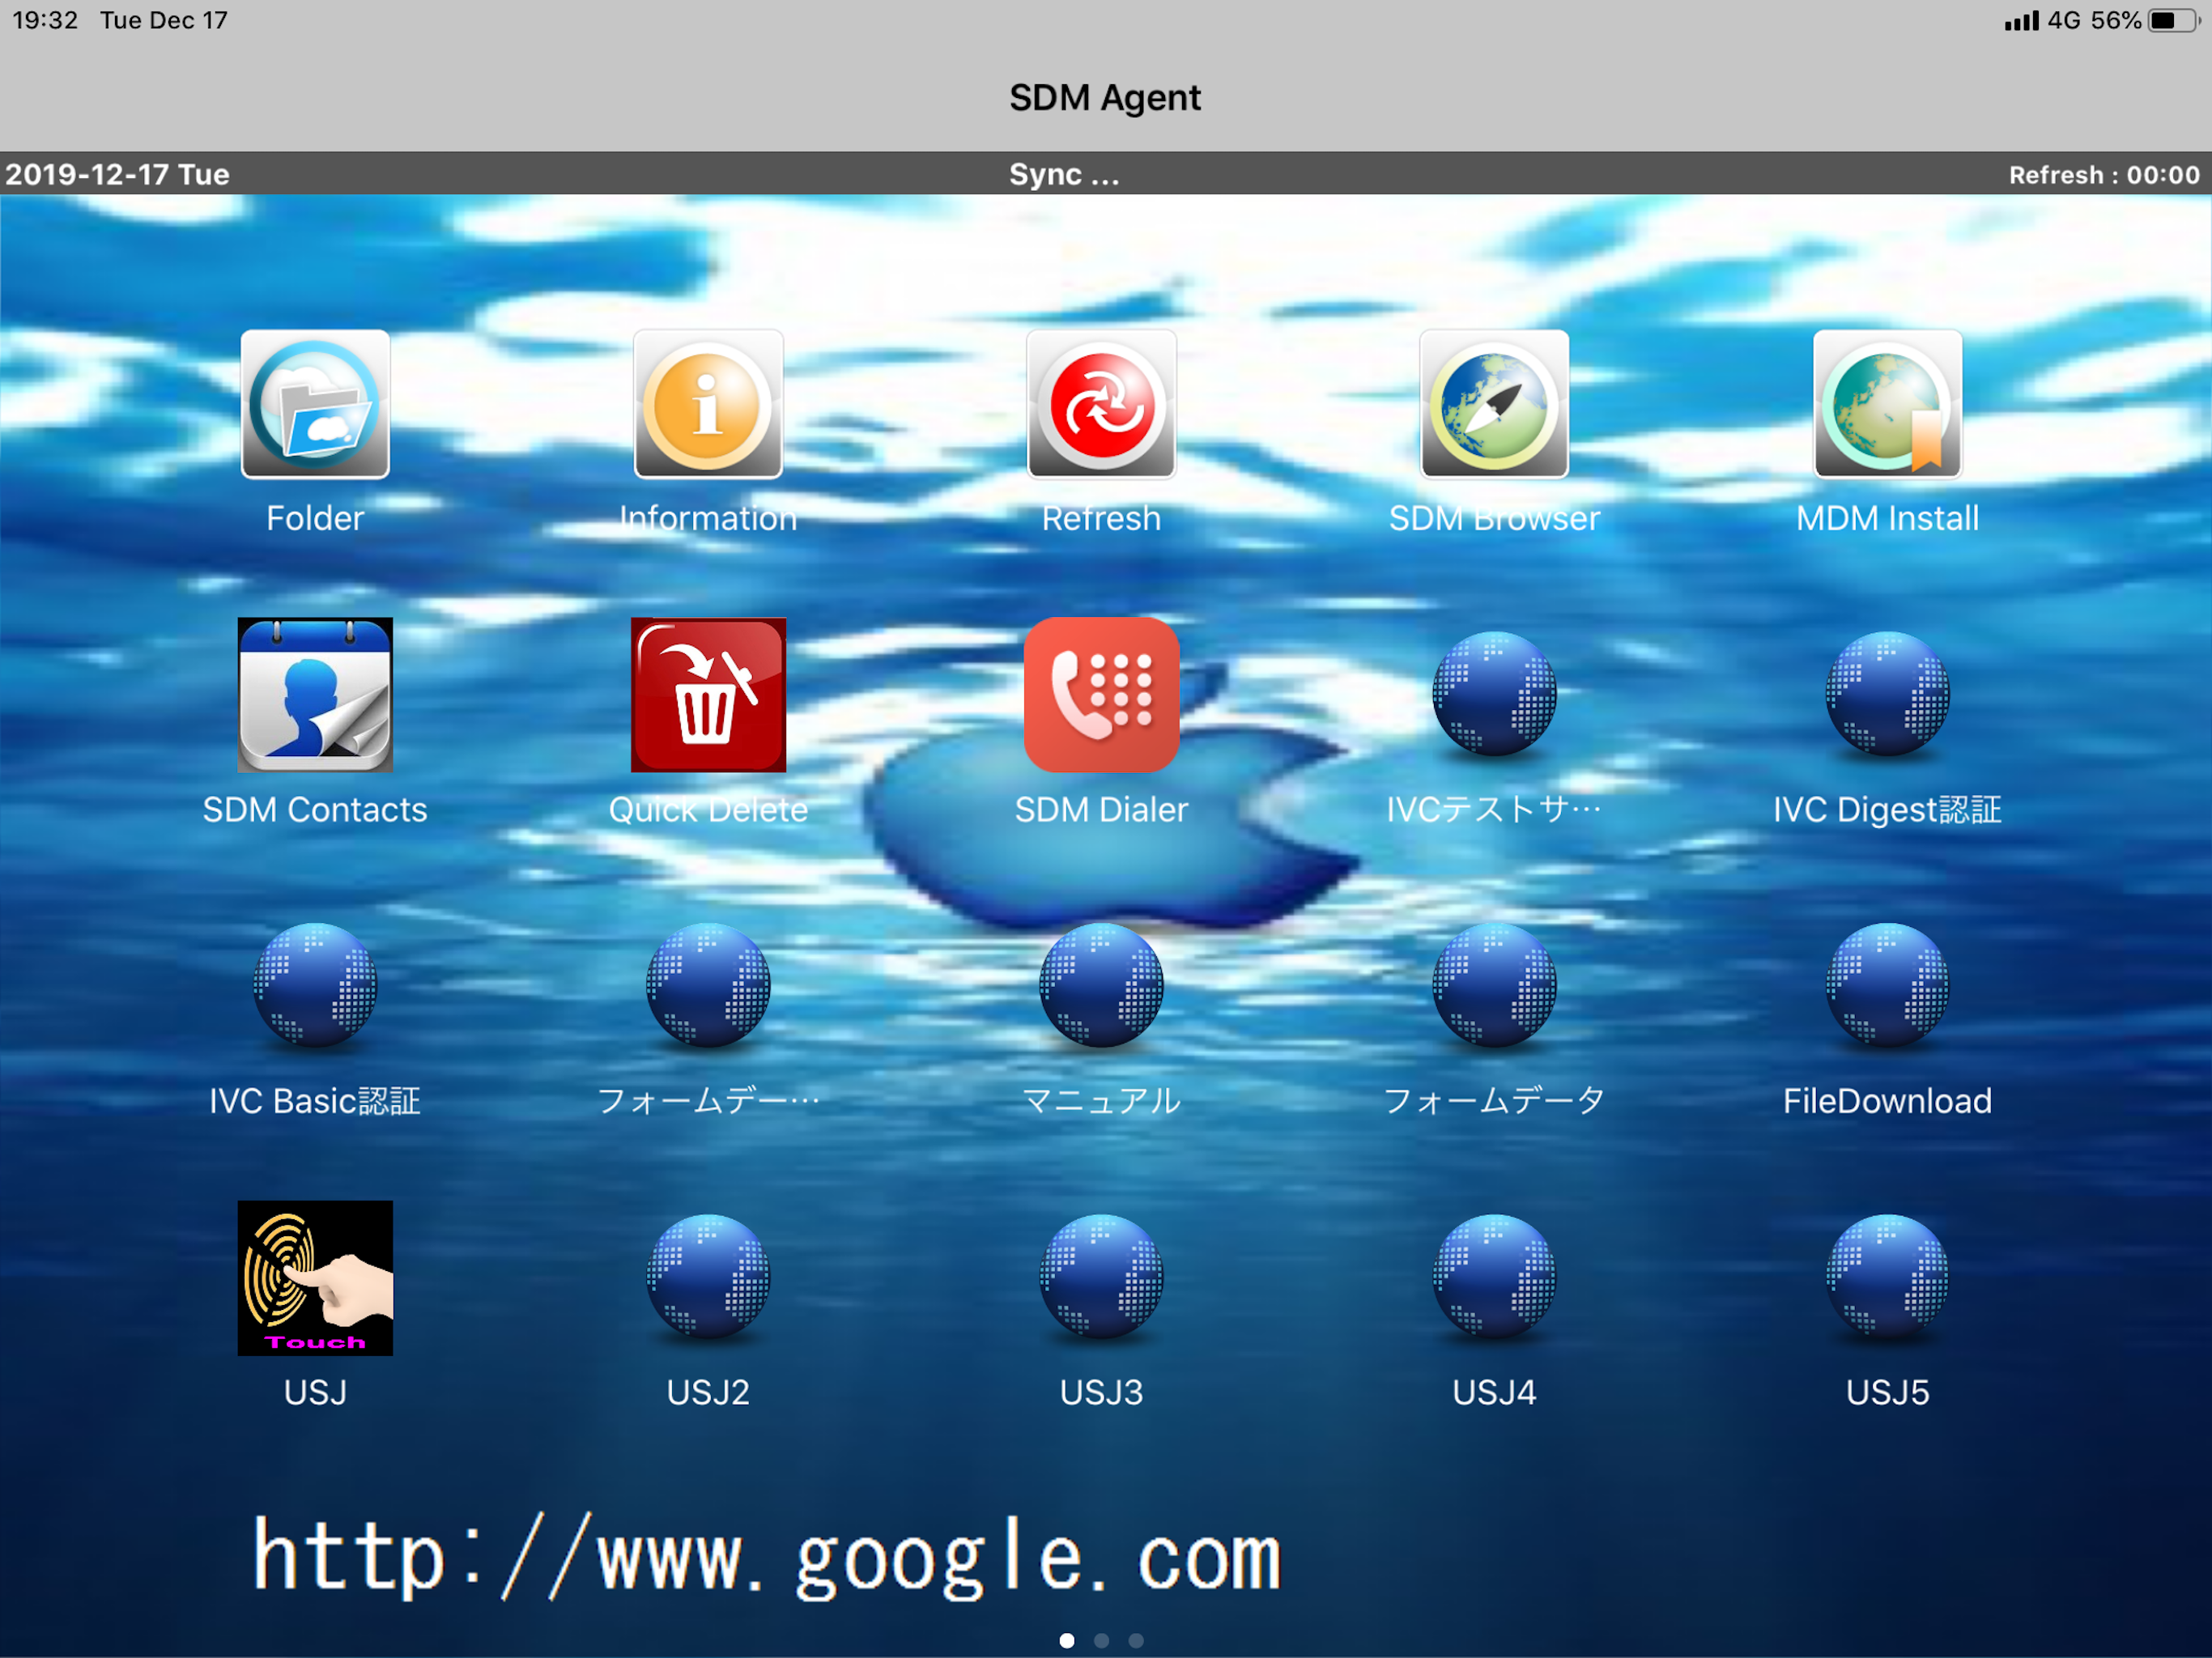The height and width of the screenshot is (1658, 2212).
Task: Tap the Refresh : 00:00 timer text
Action: [x=2104, y=175]
